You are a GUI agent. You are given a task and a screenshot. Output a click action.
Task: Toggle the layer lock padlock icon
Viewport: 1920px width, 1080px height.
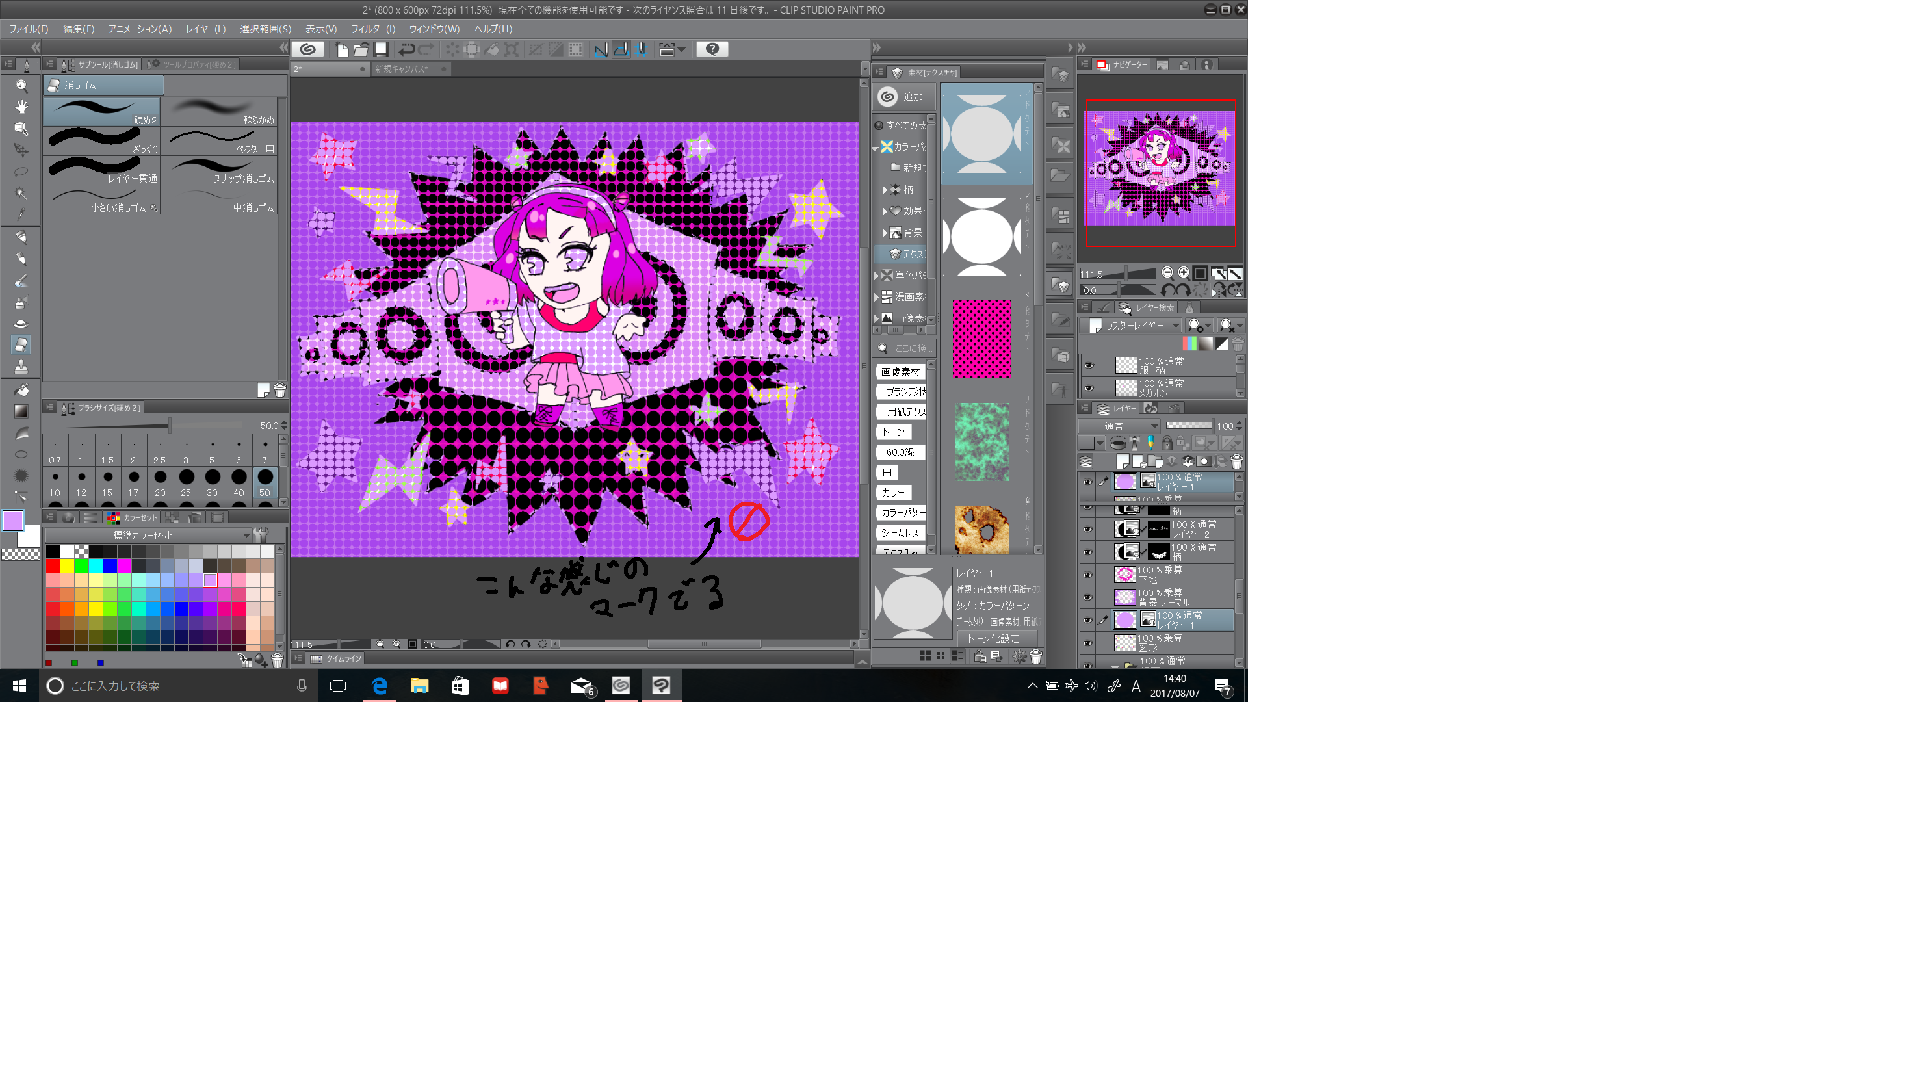[1167, 443]
